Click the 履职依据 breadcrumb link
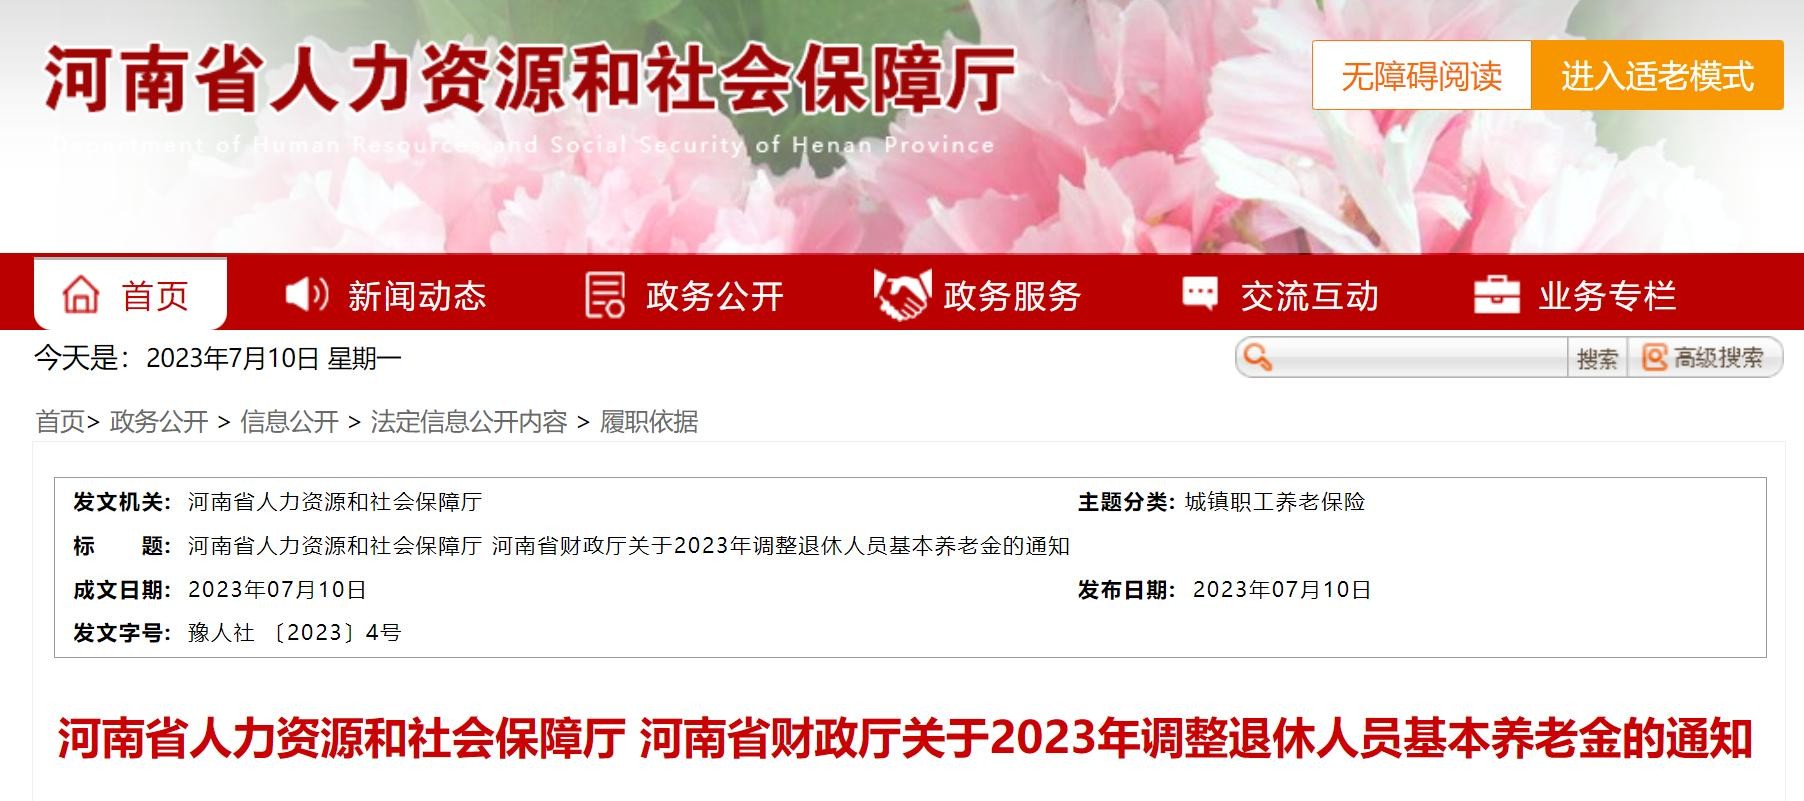The width and height of the screenshot is (1804, 801). coord(649,422)
